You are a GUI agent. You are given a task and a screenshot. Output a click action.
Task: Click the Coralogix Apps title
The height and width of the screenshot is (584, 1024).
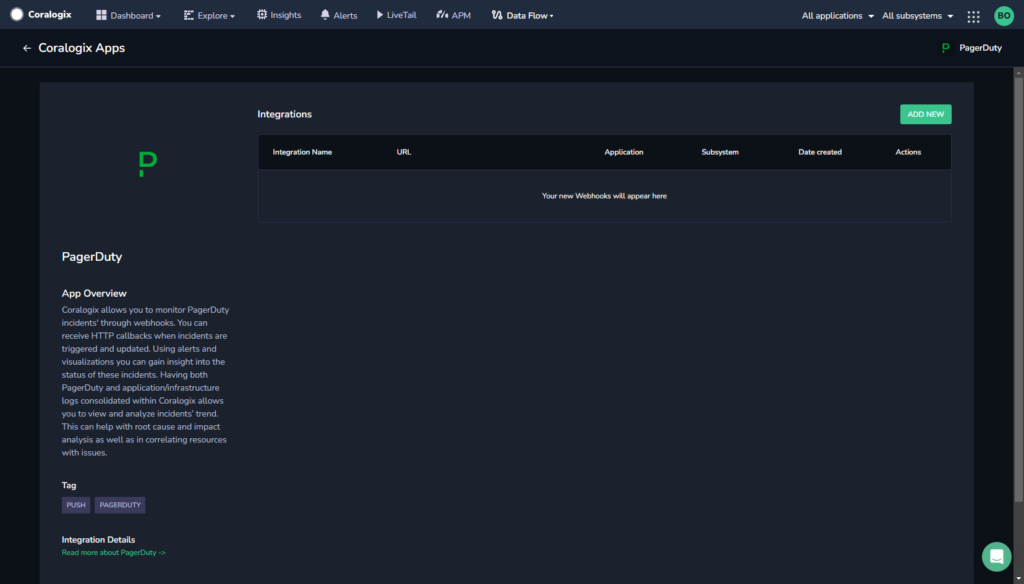point(82,48)
